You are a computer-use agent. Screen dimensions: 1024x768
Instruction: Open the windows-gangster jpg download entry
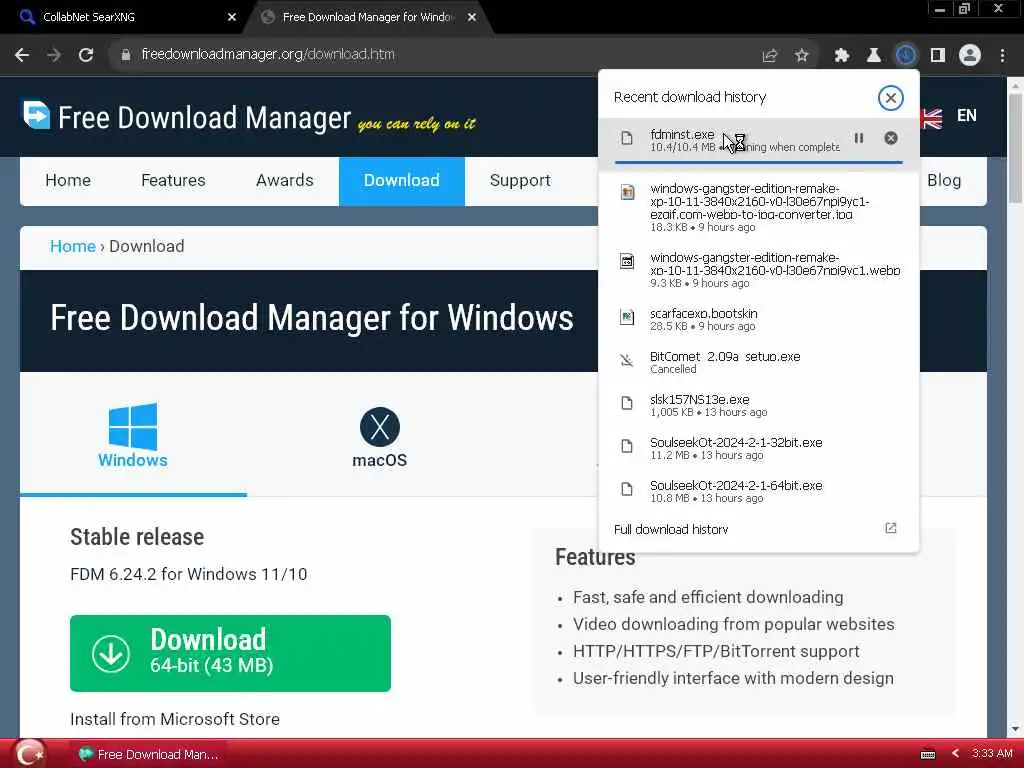click(759, 208)
